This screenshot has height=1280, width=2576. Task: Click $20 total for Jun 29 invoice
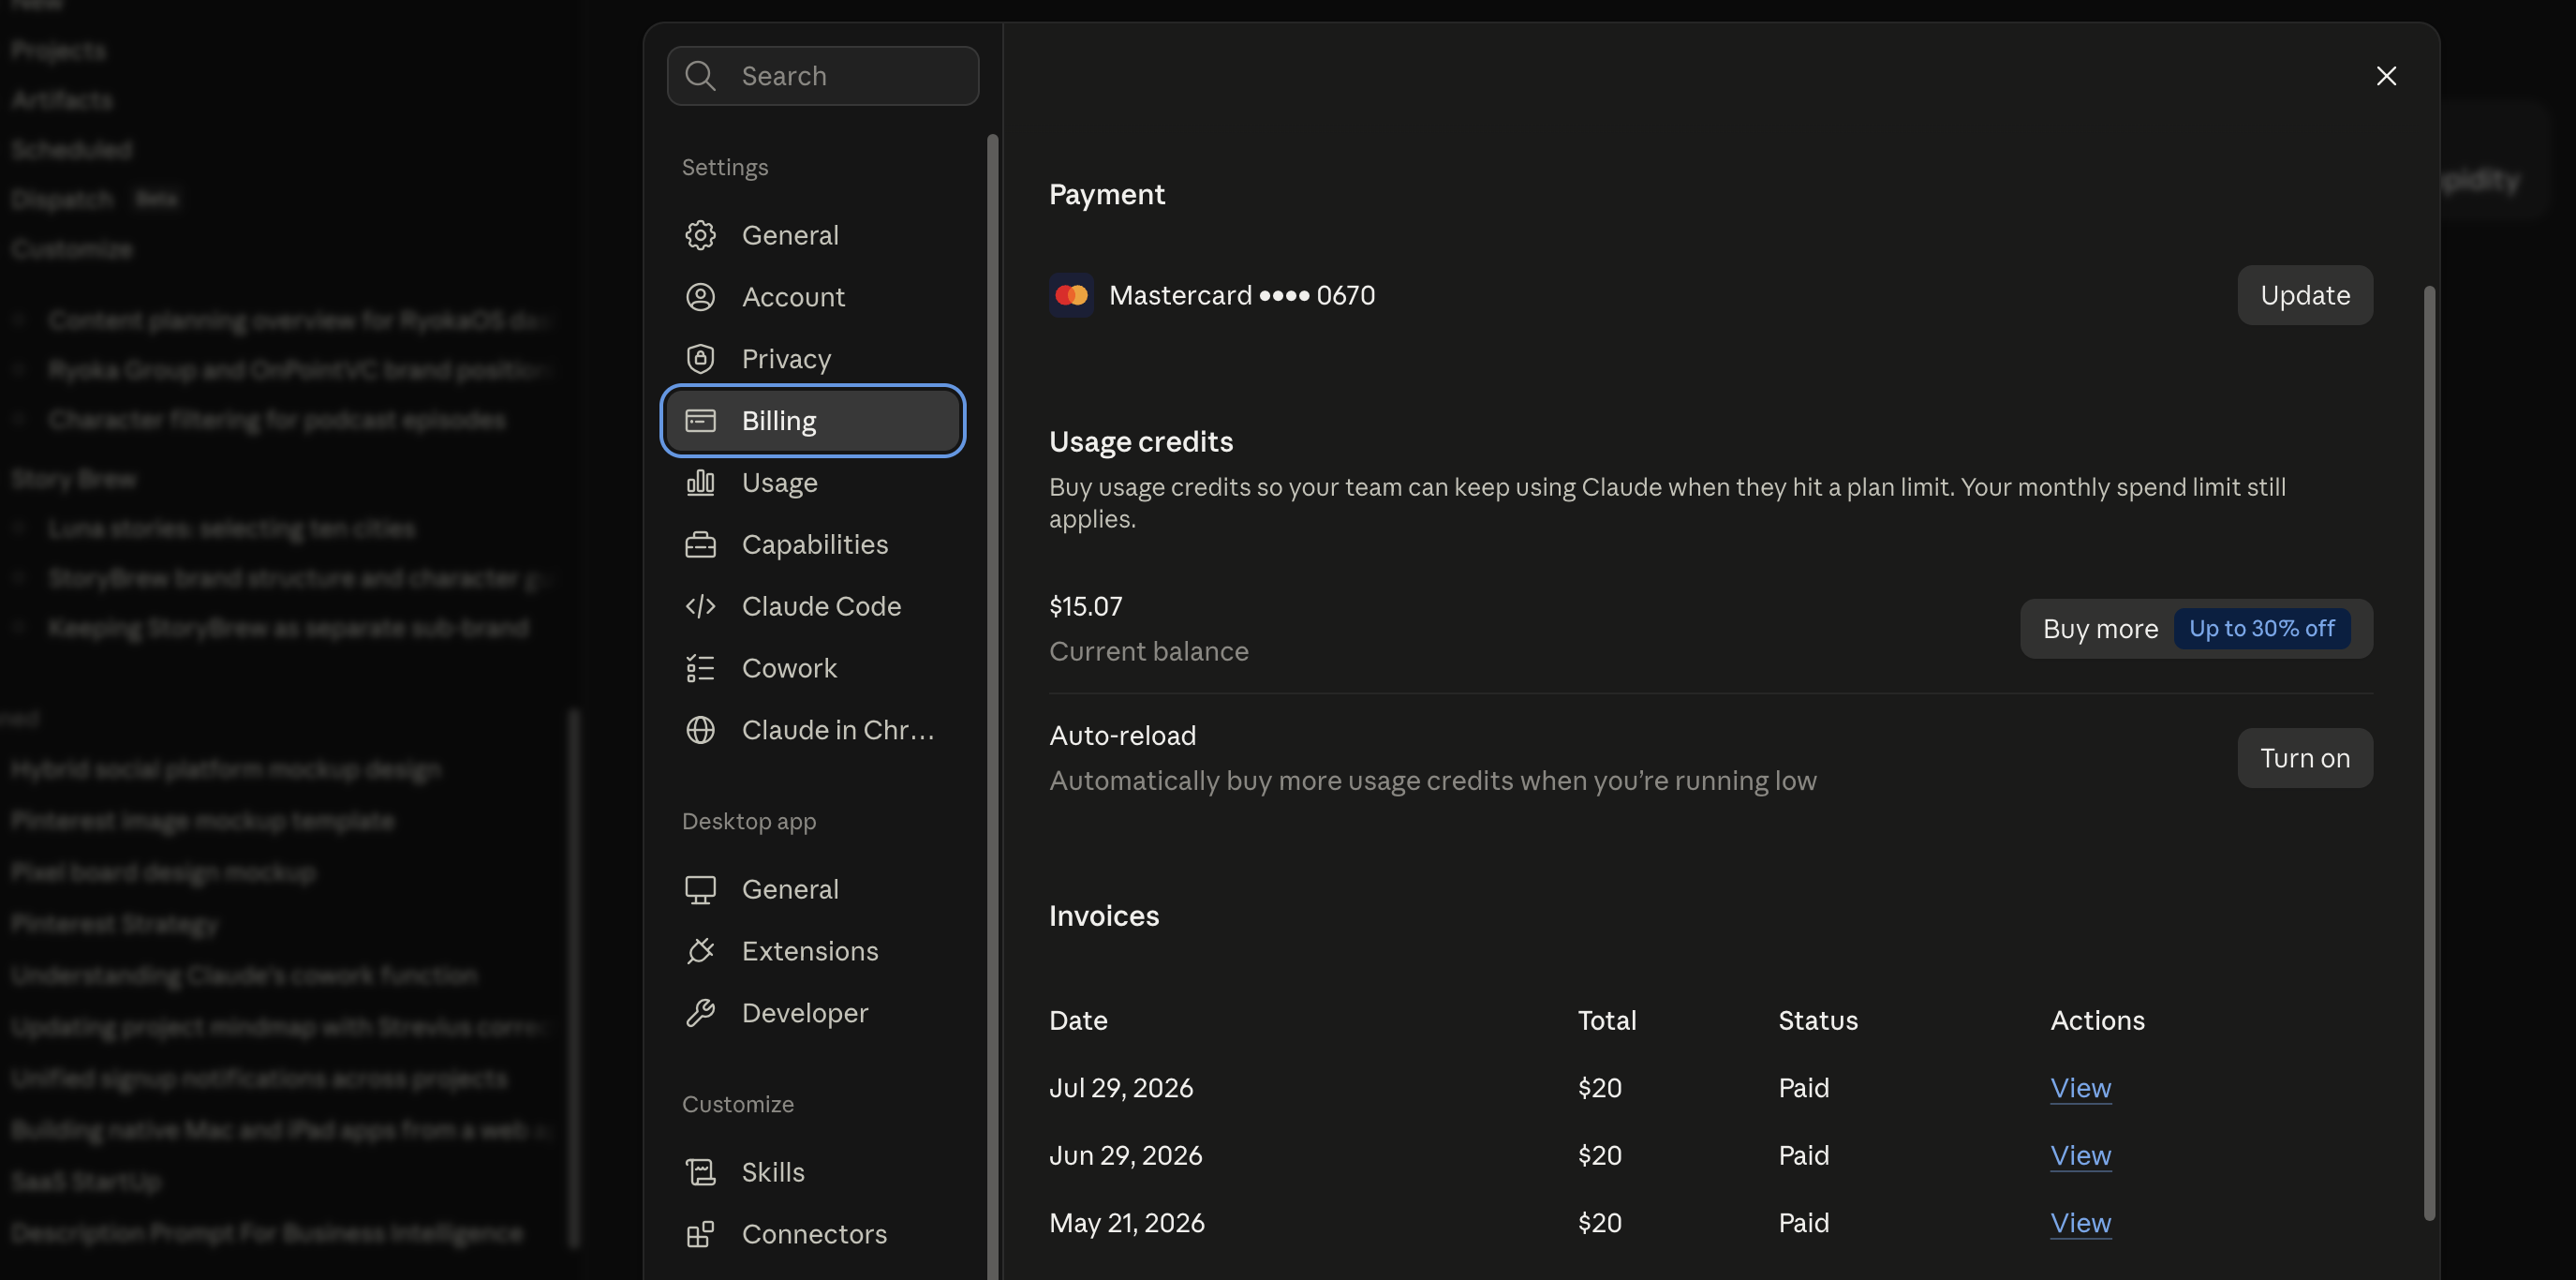pyautogui.click(x=1600, y=1156)
